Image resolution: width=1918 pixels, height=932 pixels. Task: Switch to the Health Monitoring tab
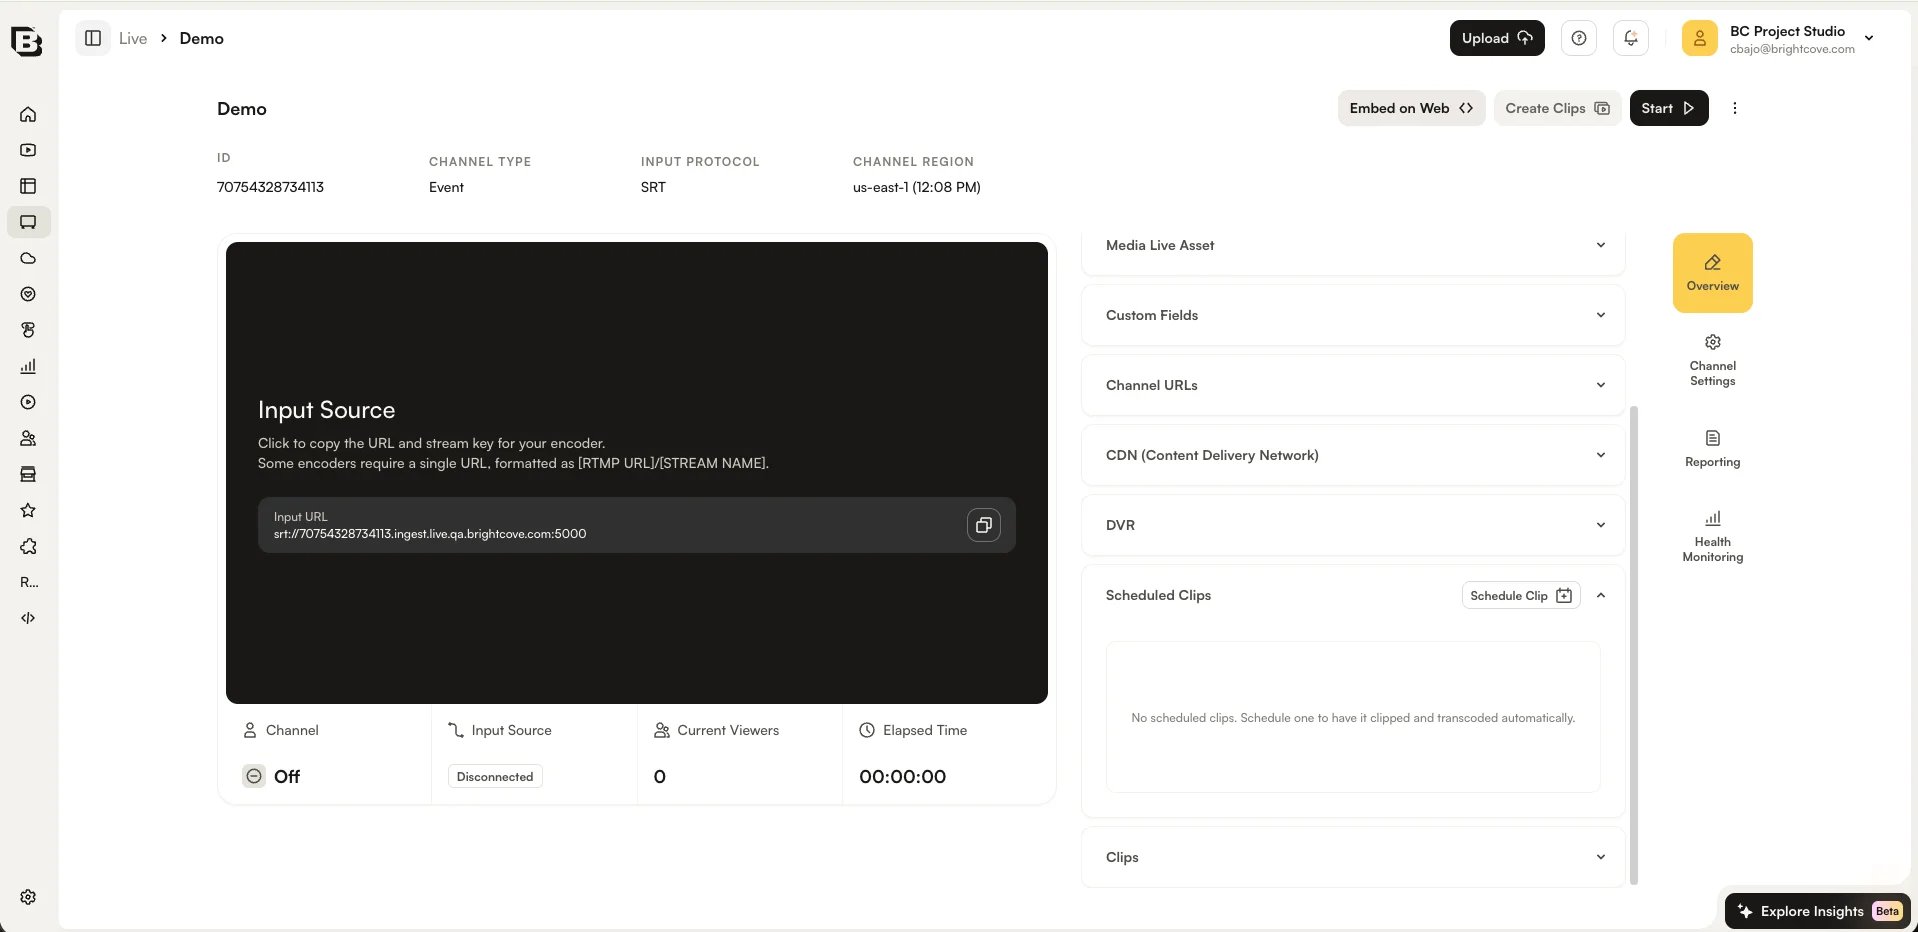(x=1713, y=537)
